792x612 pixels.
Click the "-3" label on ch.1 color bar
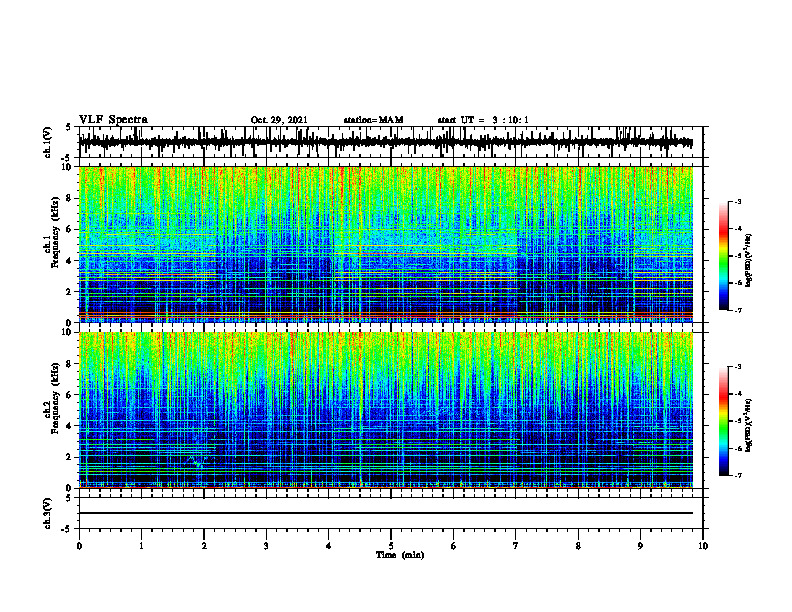737,201
